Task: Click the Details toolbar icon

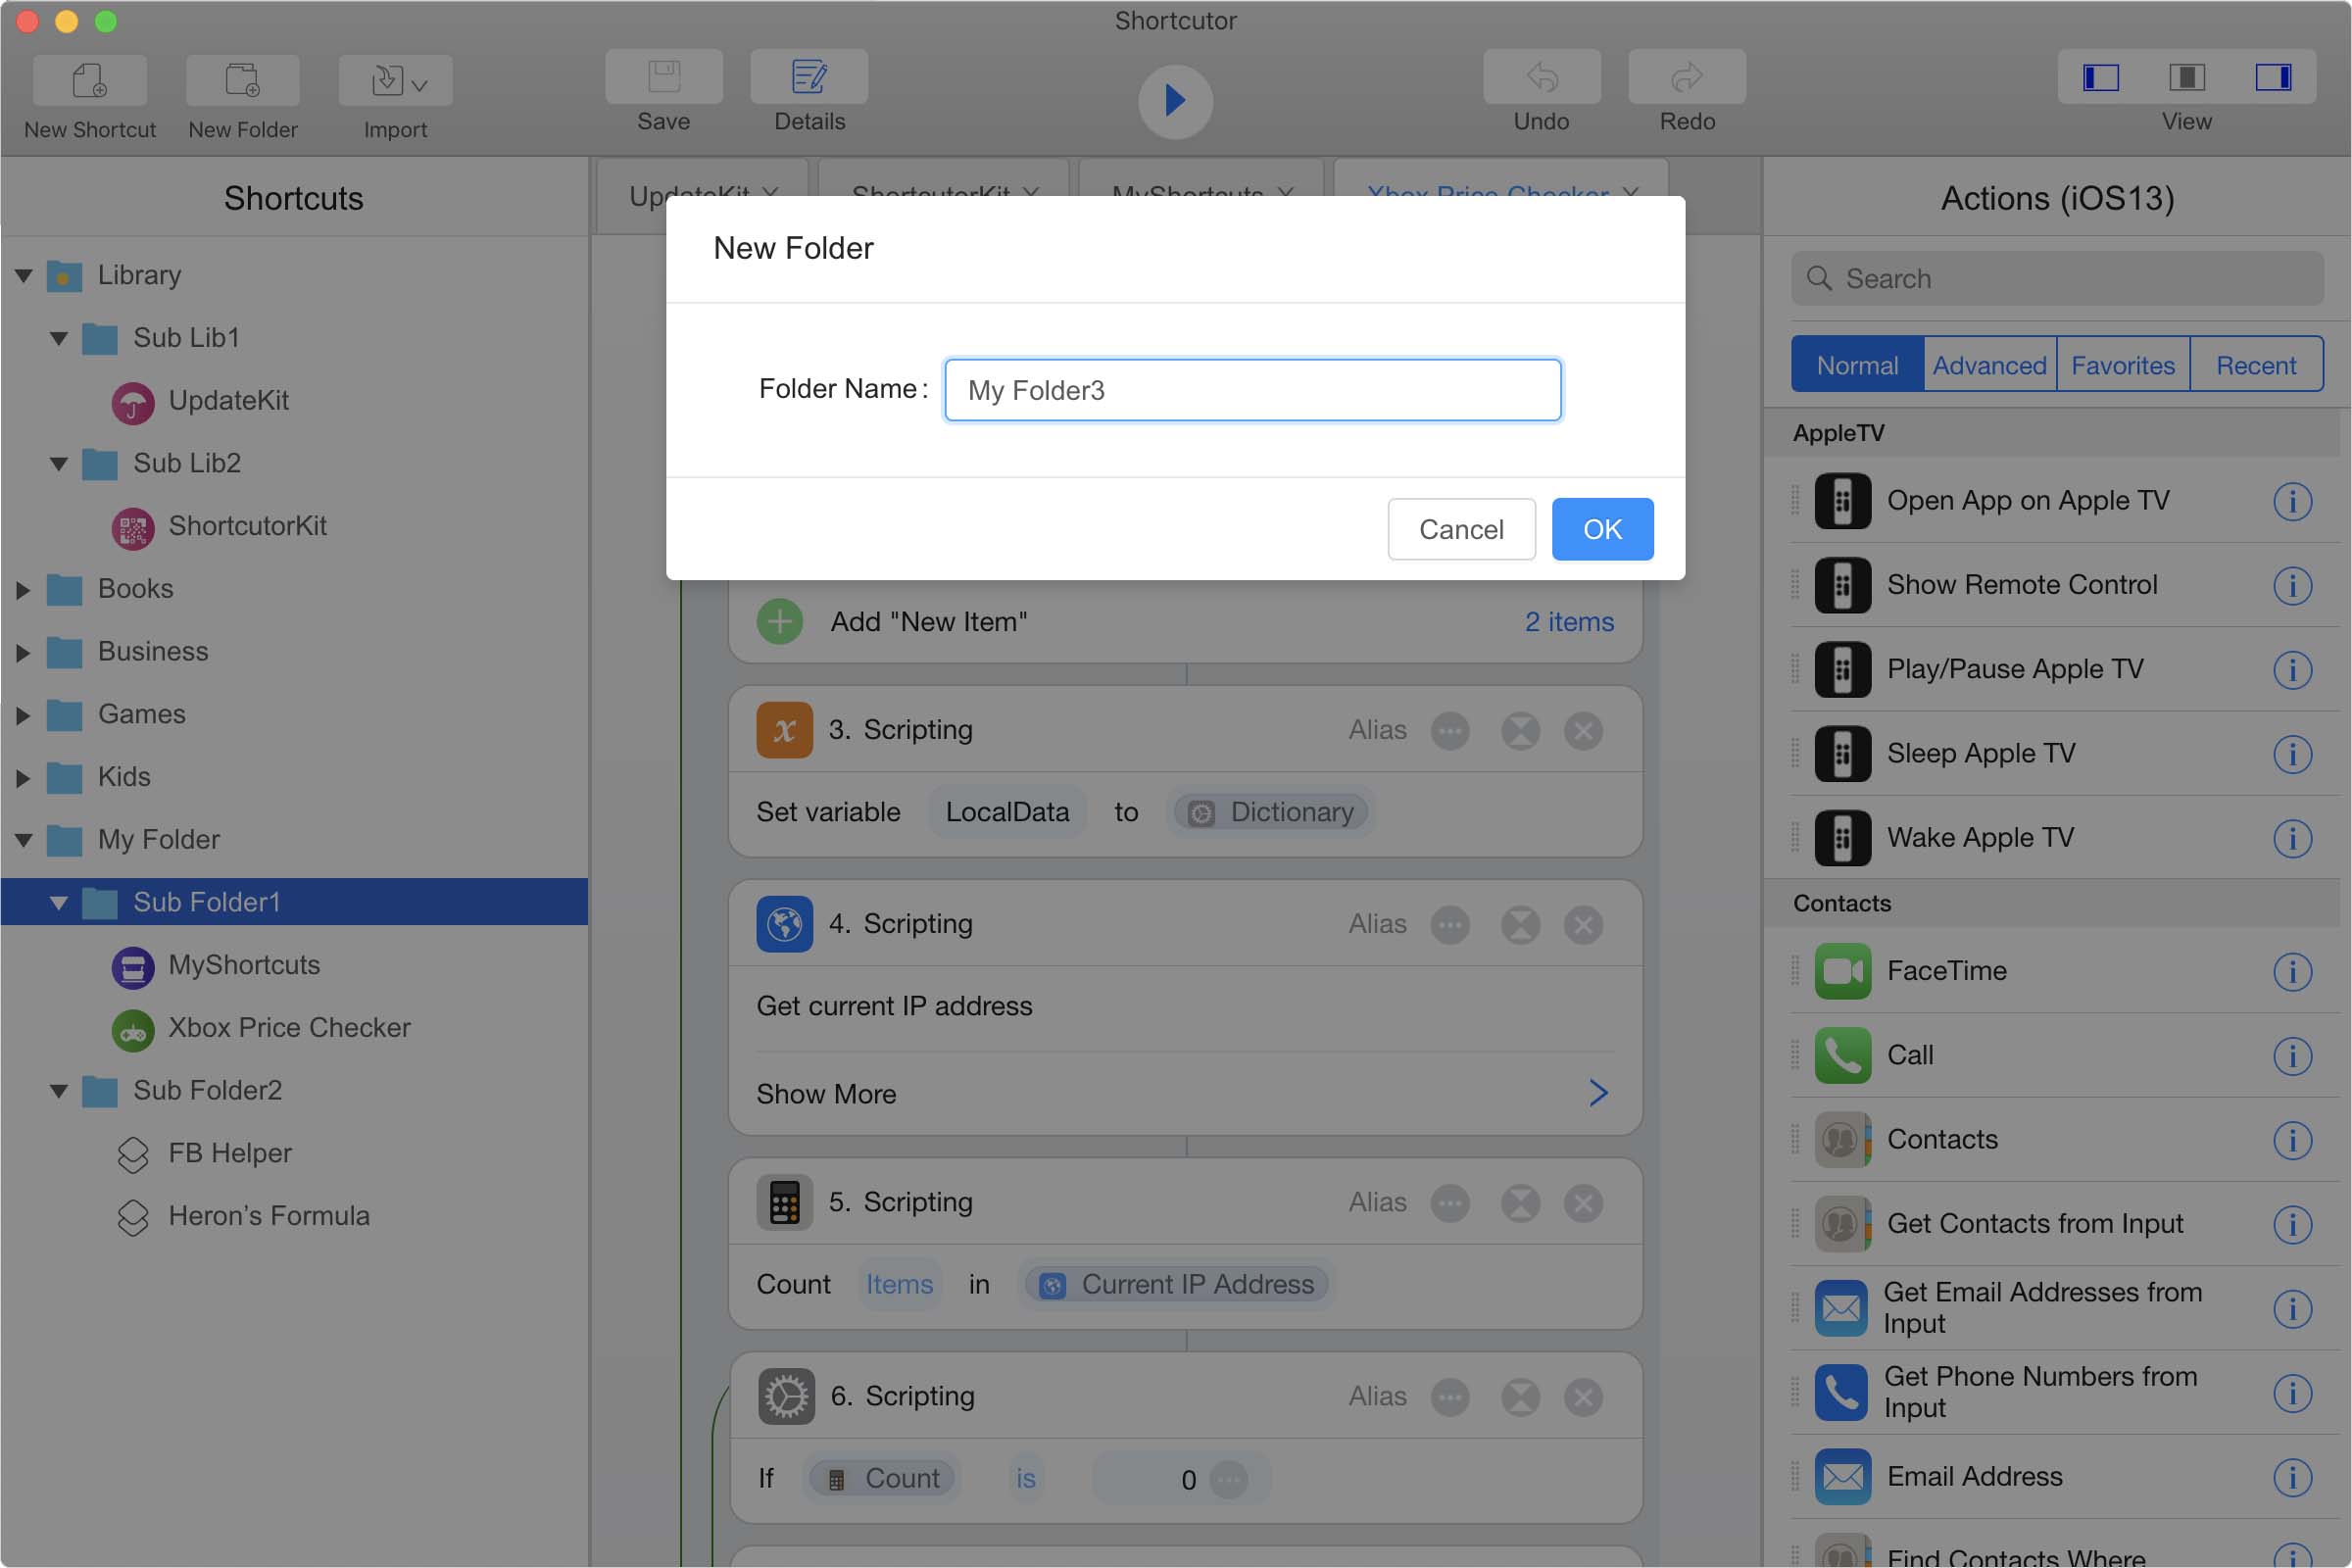Action: pyautogui.click(x=808, y=78)
